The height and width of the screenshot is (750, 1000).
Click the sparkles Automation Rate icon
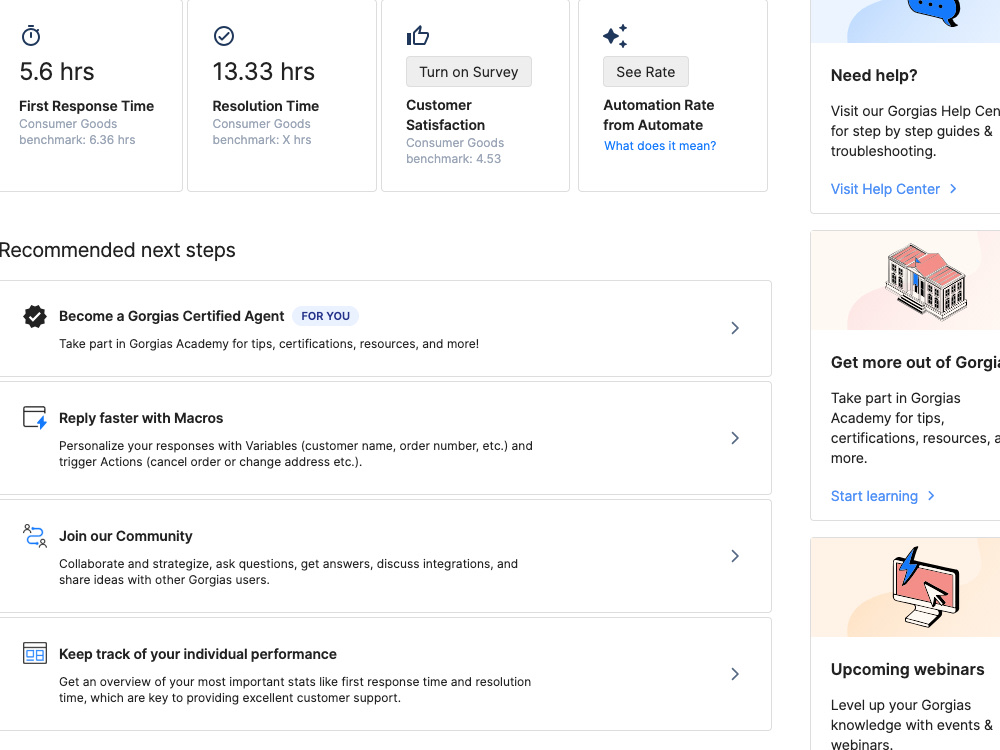click(x=615, y=36)
